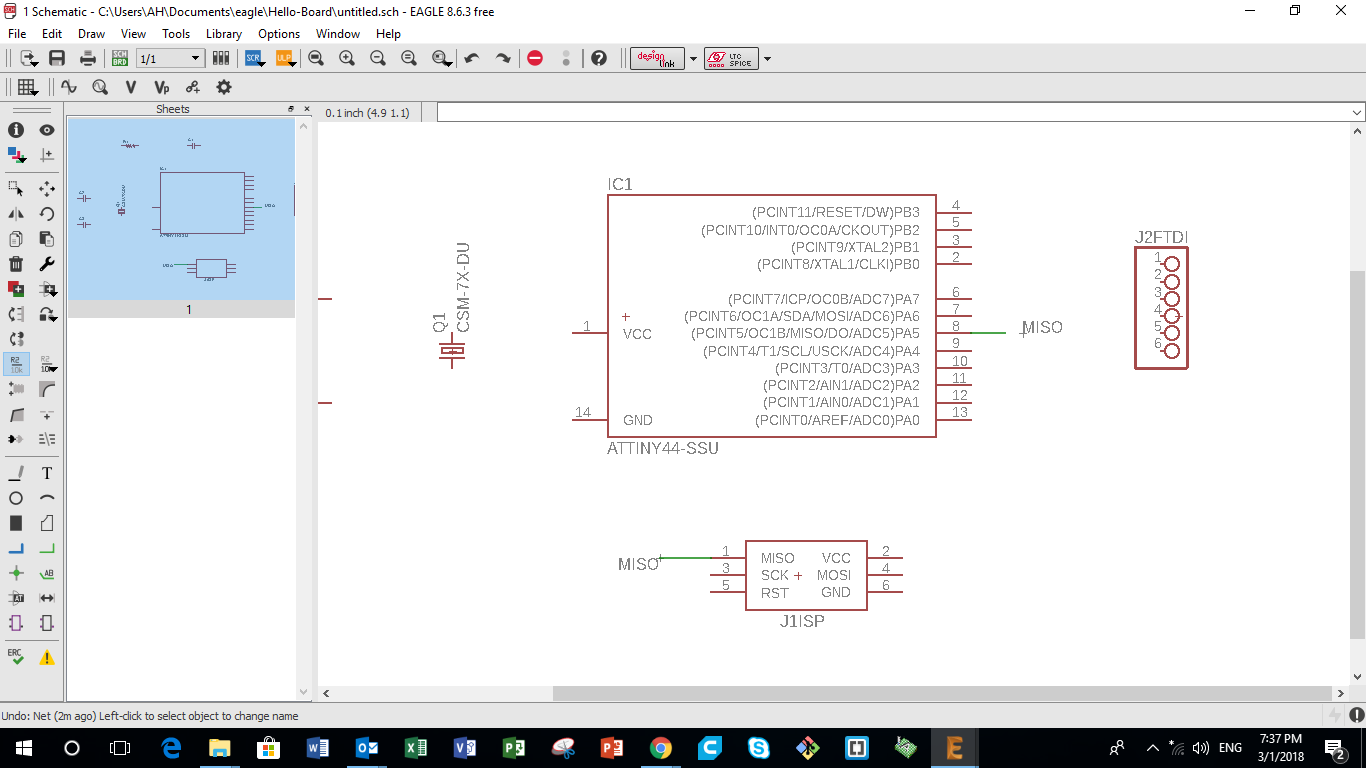Click the Windows Start button
Image resolution: width=1366 pixels, height=768 pixels.
click(23, 747)
